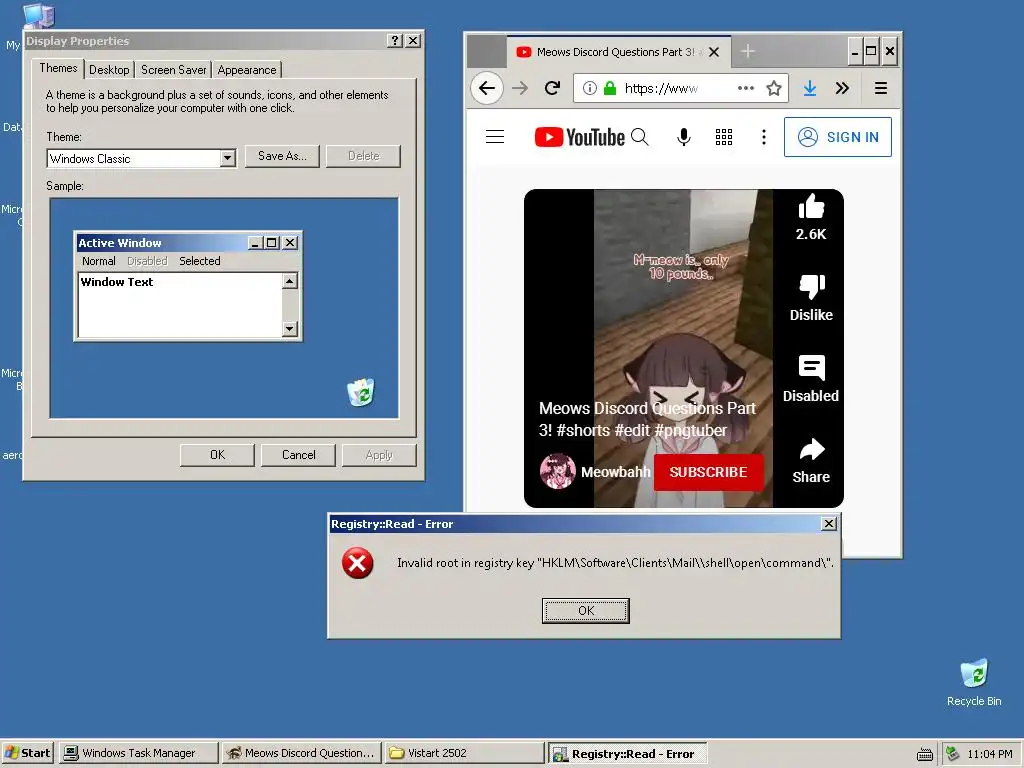
Task: Switch to the Themes tab
Action: [x=58, y=68]
